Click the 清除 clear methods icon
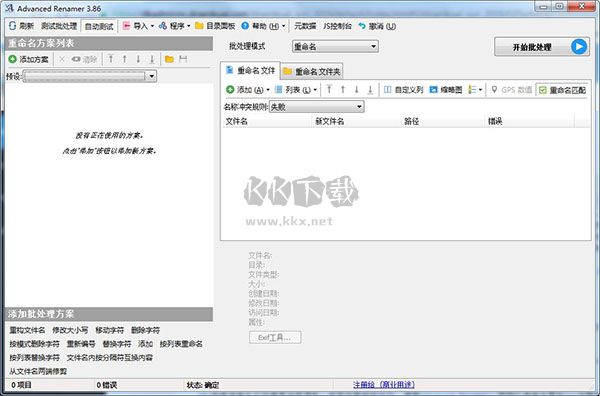This screenshot has height=396, width=600. tap(76, 59)
